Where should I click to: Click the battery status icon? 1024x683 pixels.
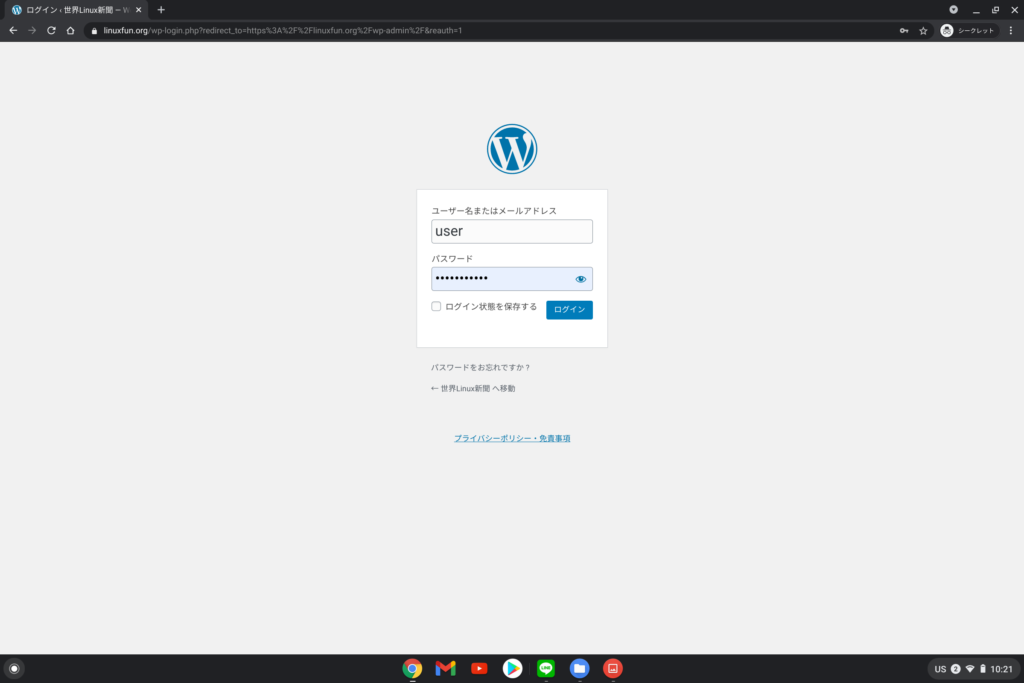coord(983,669)
